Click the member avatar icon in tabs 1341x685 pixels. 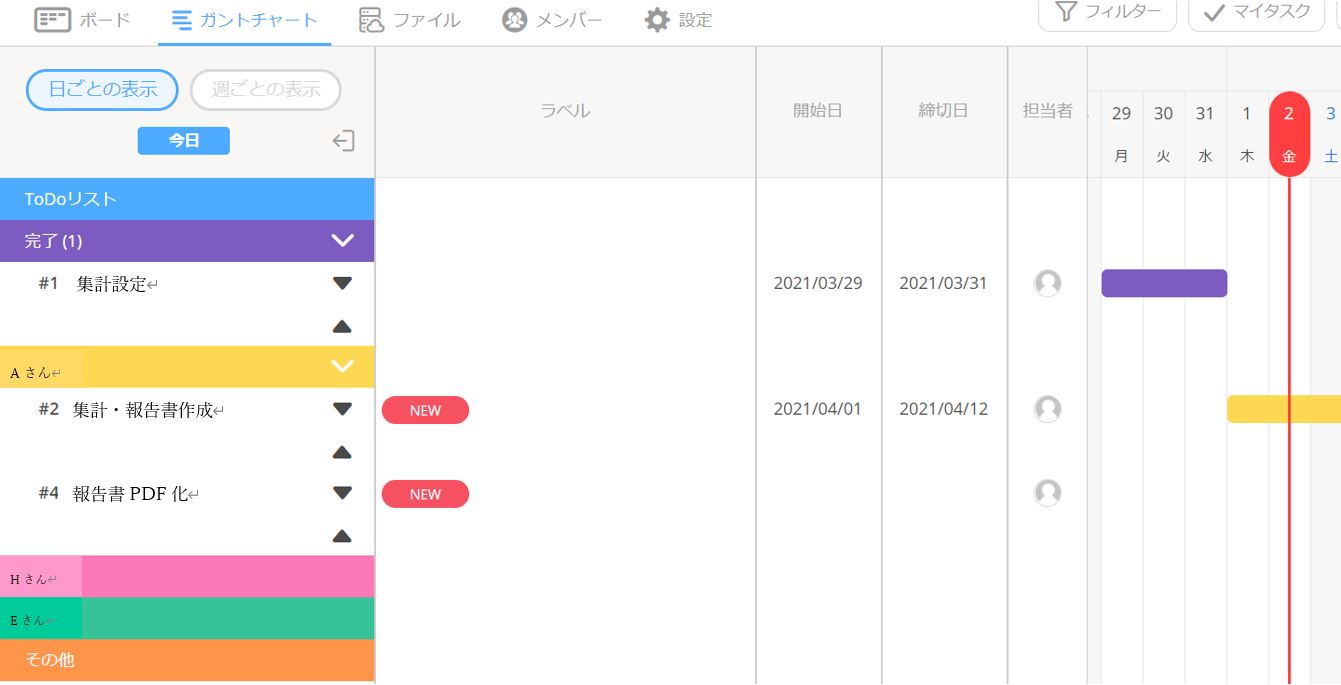point(514,20)
